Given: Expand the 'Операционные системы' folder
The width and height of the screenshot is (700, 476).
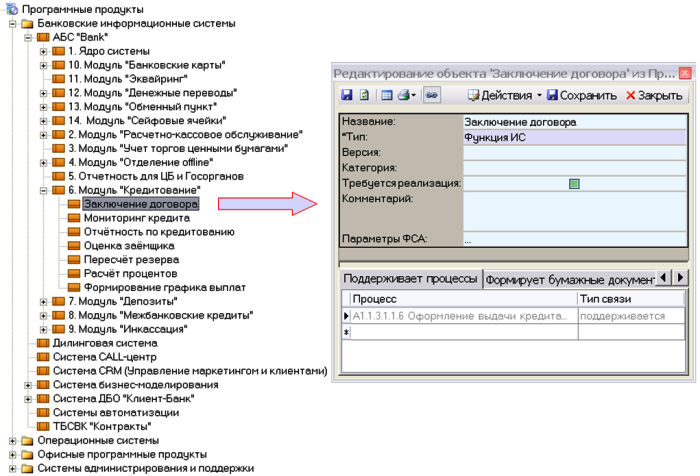Looking at the screenshot, I should pyautogui.click(x=11, y=440).
